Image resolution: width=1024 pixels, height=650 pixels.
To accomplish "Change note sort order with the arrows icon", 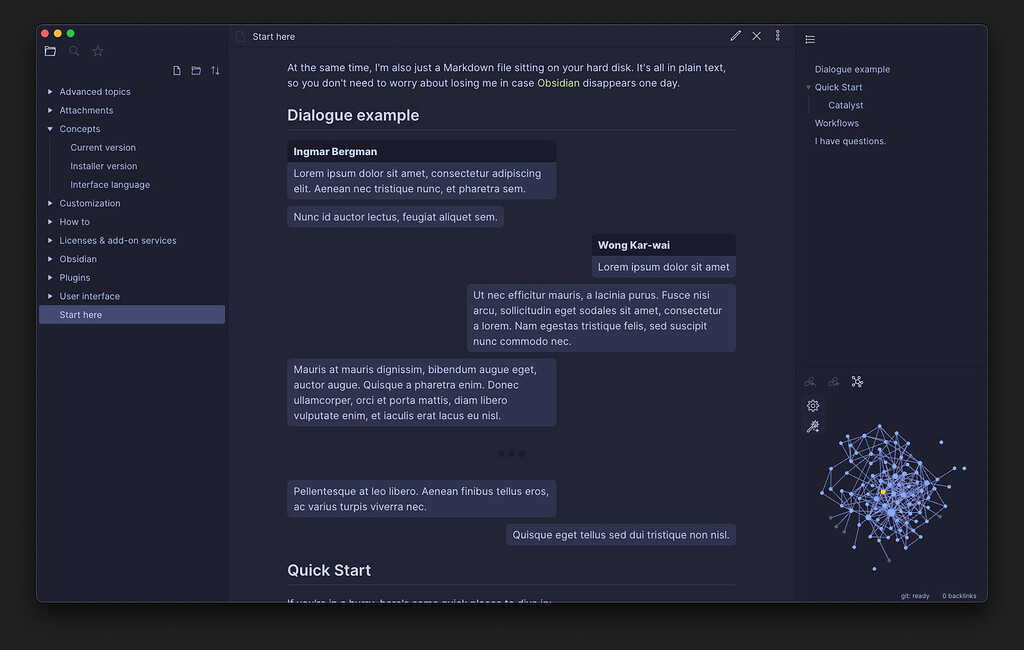I will pos(216,70).
